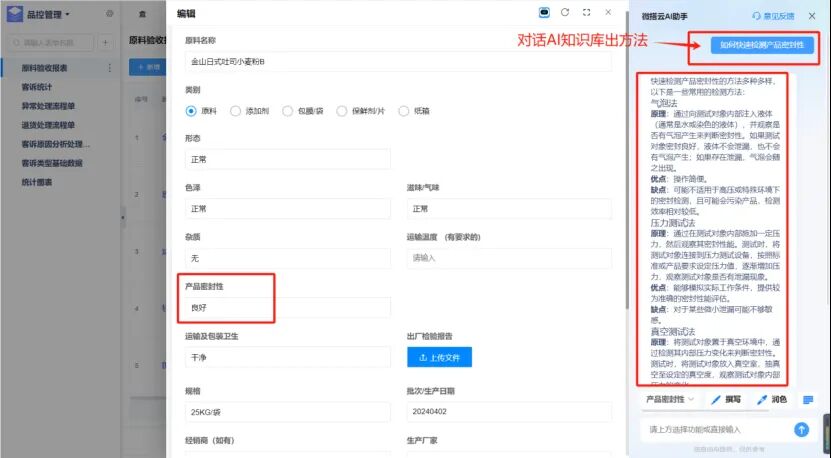Click the 批次/生产日期 input with 20240402
Image resolution: width=831 pixels, height=458 pixels.
coord(509,412)
